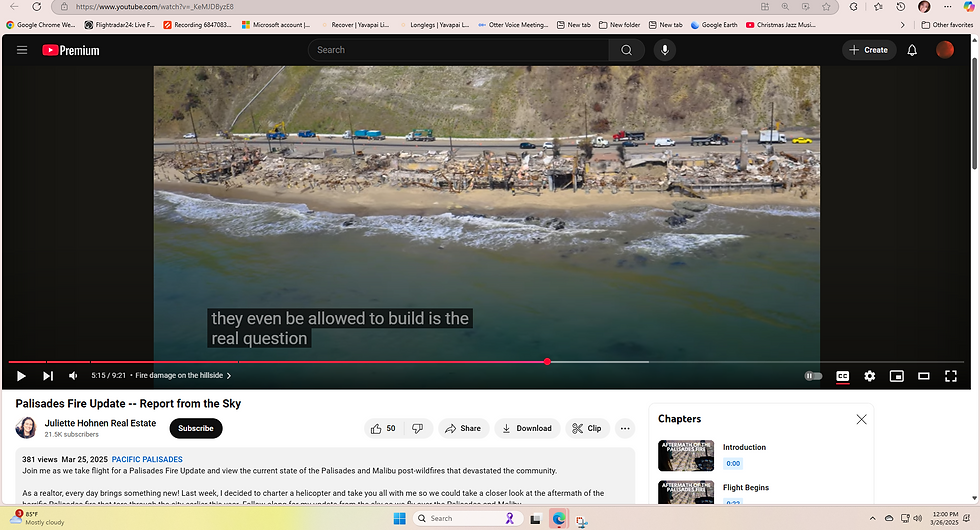Viewport: 980px width, 530px height.
Task: Mute the video volume
Action: 74,376
